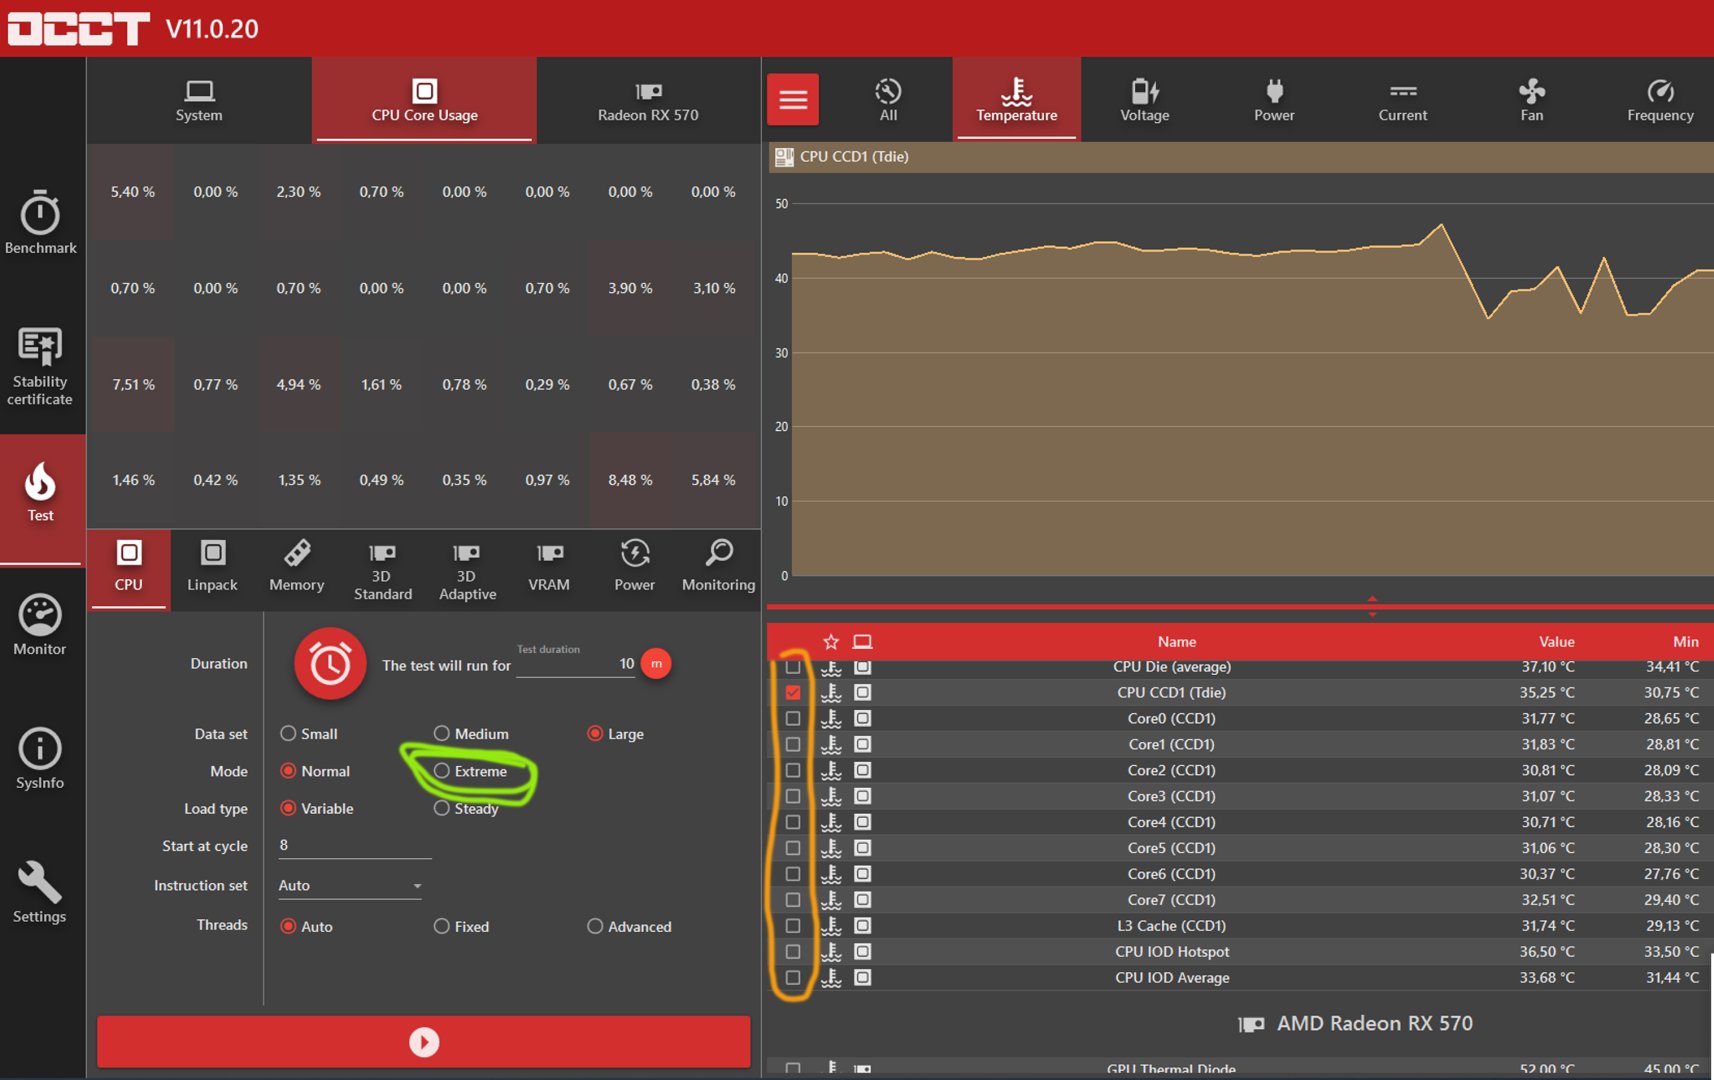Select Steady load type
Viewport: 1714px width, 1080px height.
pos(441,808)
